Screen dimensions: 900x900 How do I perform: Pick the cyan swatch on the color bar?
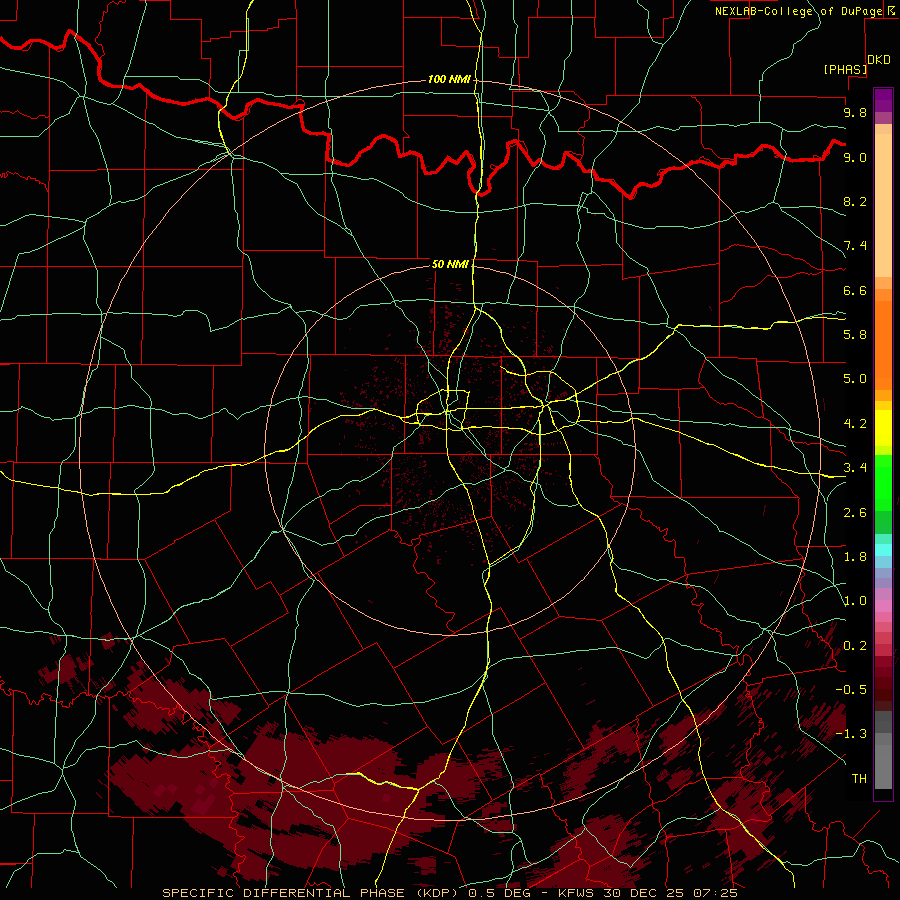coord(883,550)
